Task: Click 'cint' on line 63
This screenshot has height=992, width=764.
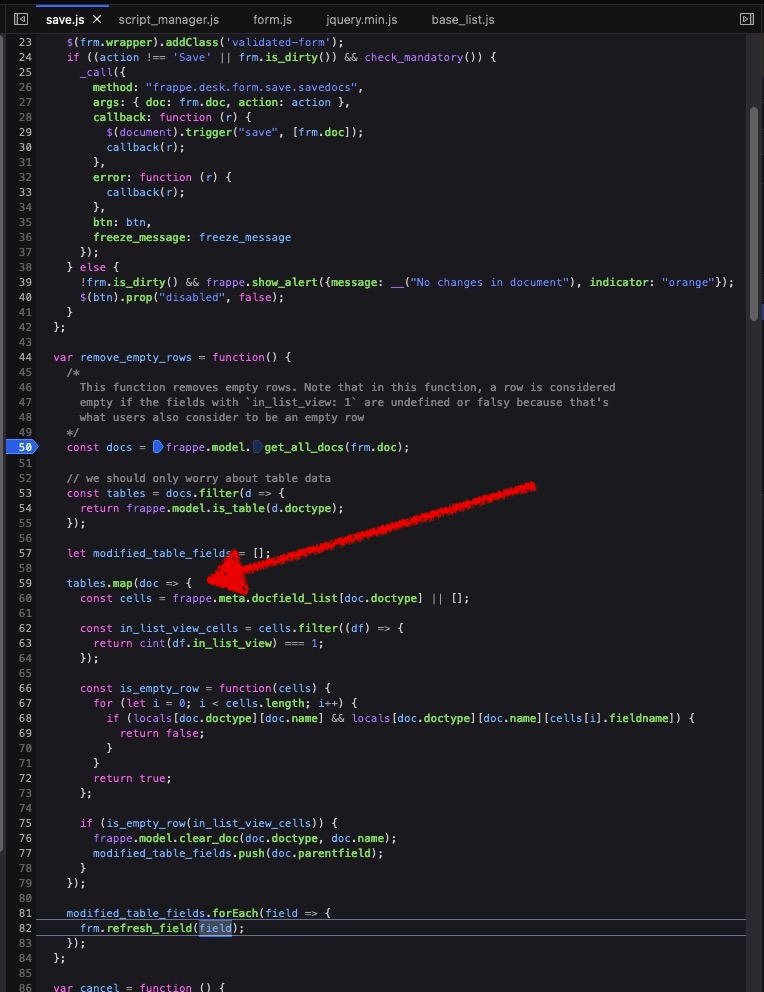Action: coord(152,643)
